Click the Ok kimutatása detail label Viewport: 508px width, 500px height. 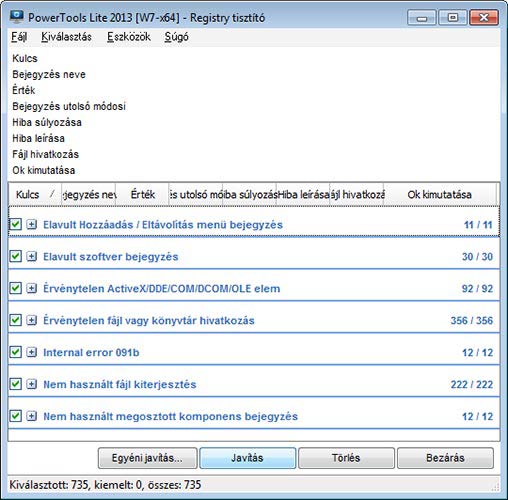point(44,170)
